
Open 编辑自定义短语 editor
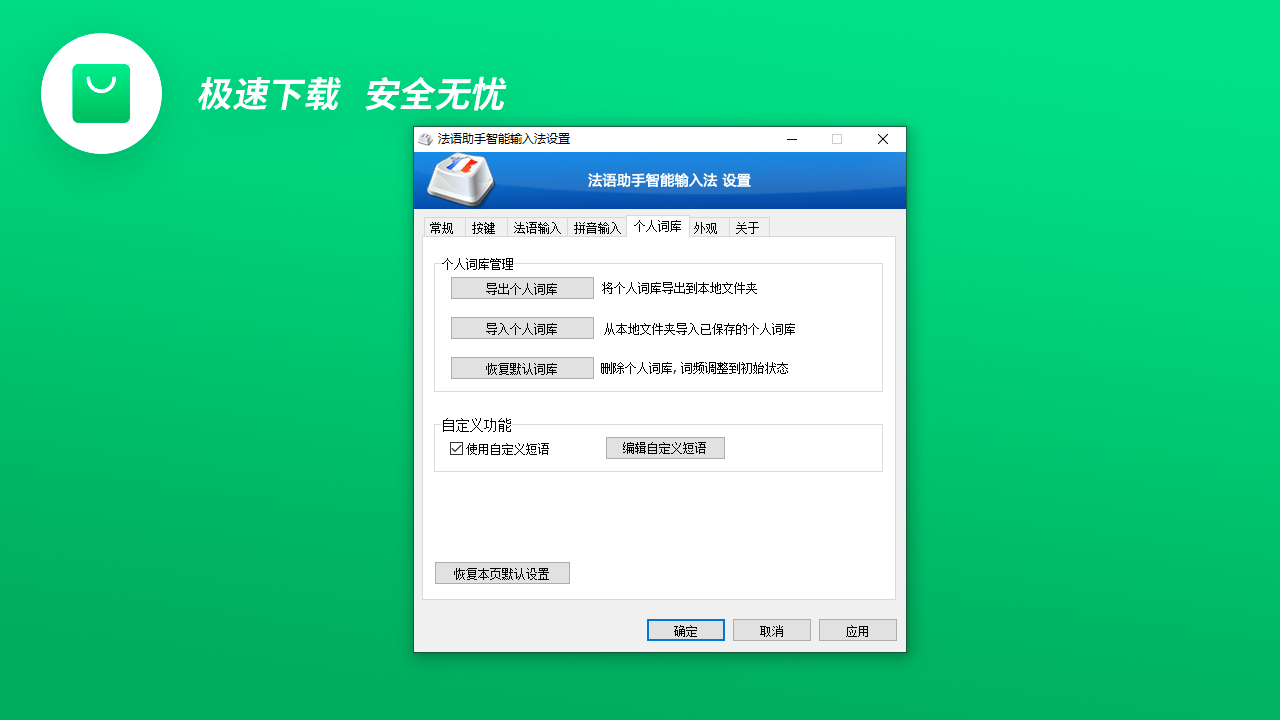tap(665, 447)
